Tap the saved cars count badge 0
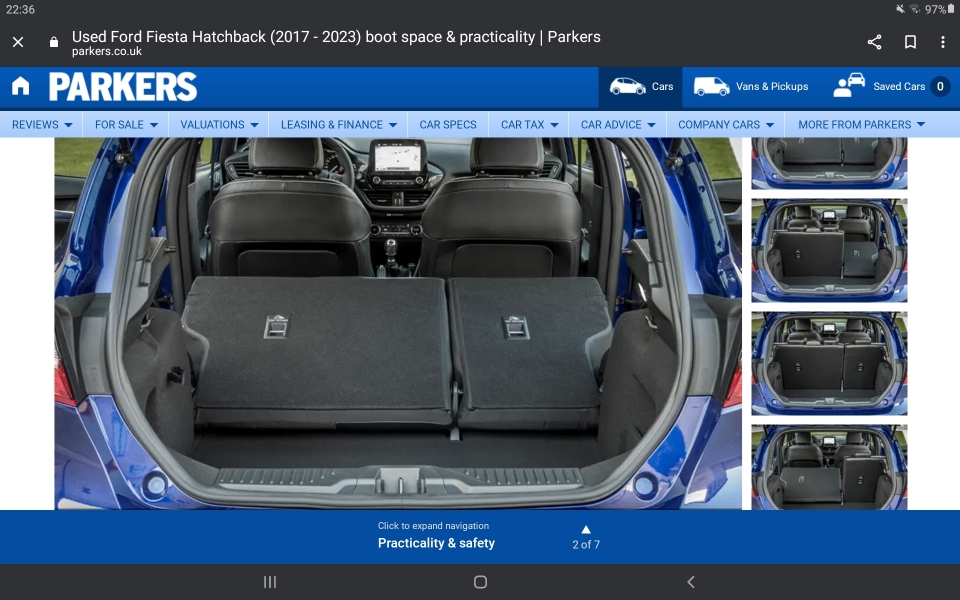Image resolution: width=960 pixels, height=600 pixels. tap(940, 86)
